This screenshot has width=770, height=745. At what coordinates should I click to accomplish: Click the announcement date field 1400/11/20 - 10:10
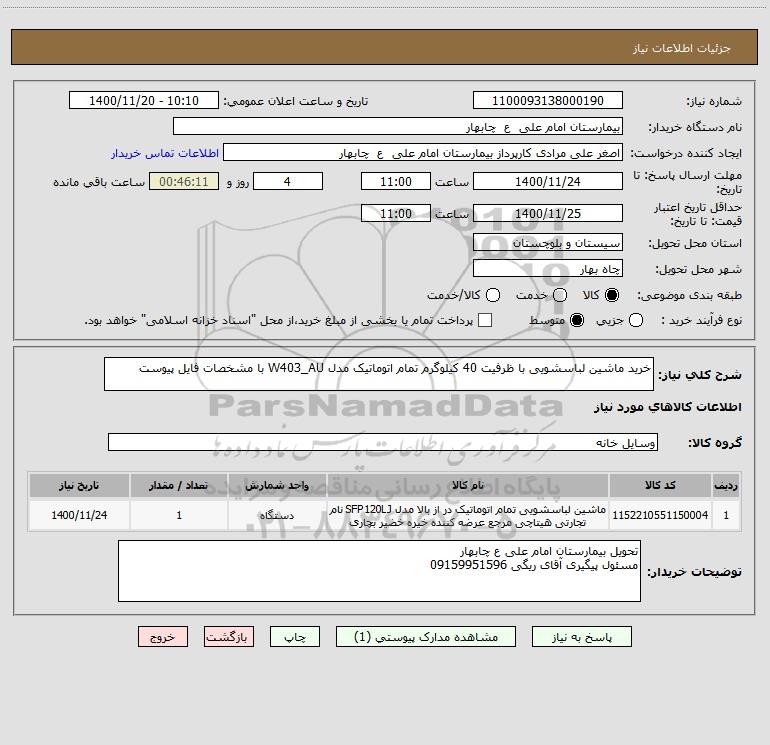(x=144, y=101)
